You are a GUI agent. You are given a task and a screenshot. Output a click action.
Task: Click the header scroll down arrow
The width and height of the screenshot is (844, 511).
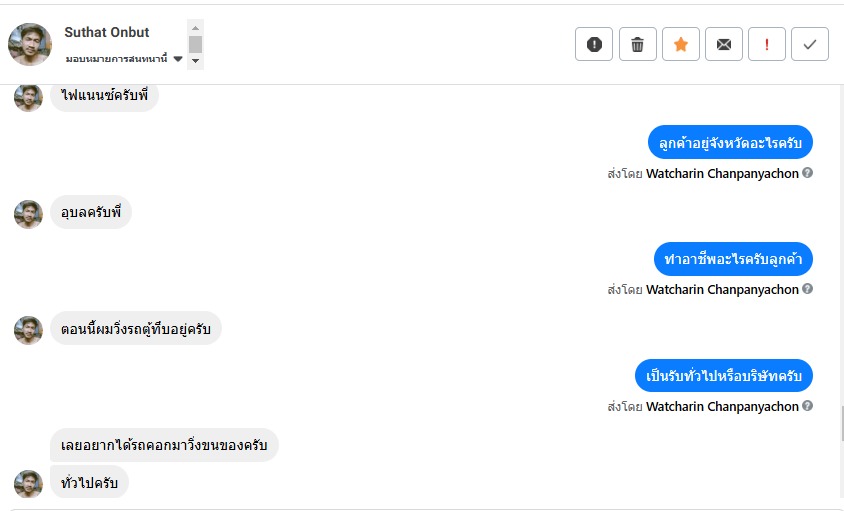196,61
